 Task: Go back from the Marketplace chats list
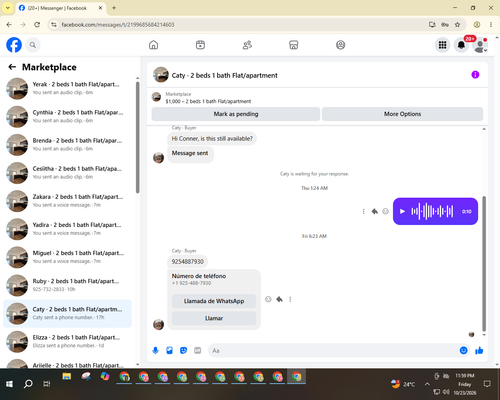(12, 67)
